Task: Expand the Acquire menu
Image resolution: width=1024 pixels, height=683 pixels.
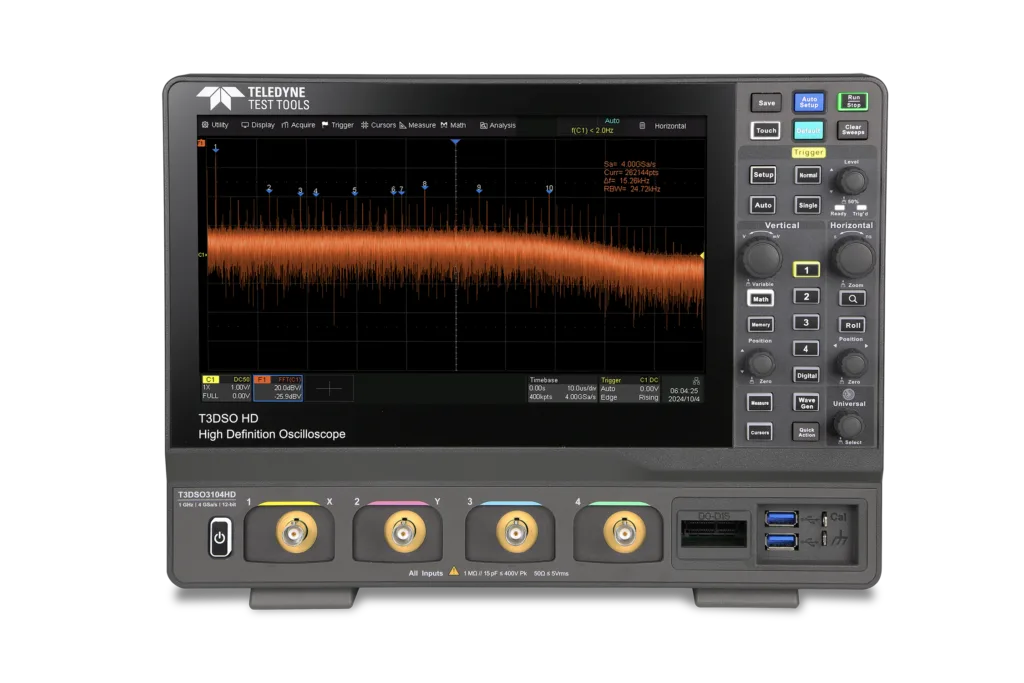Action: click(298, 125)
